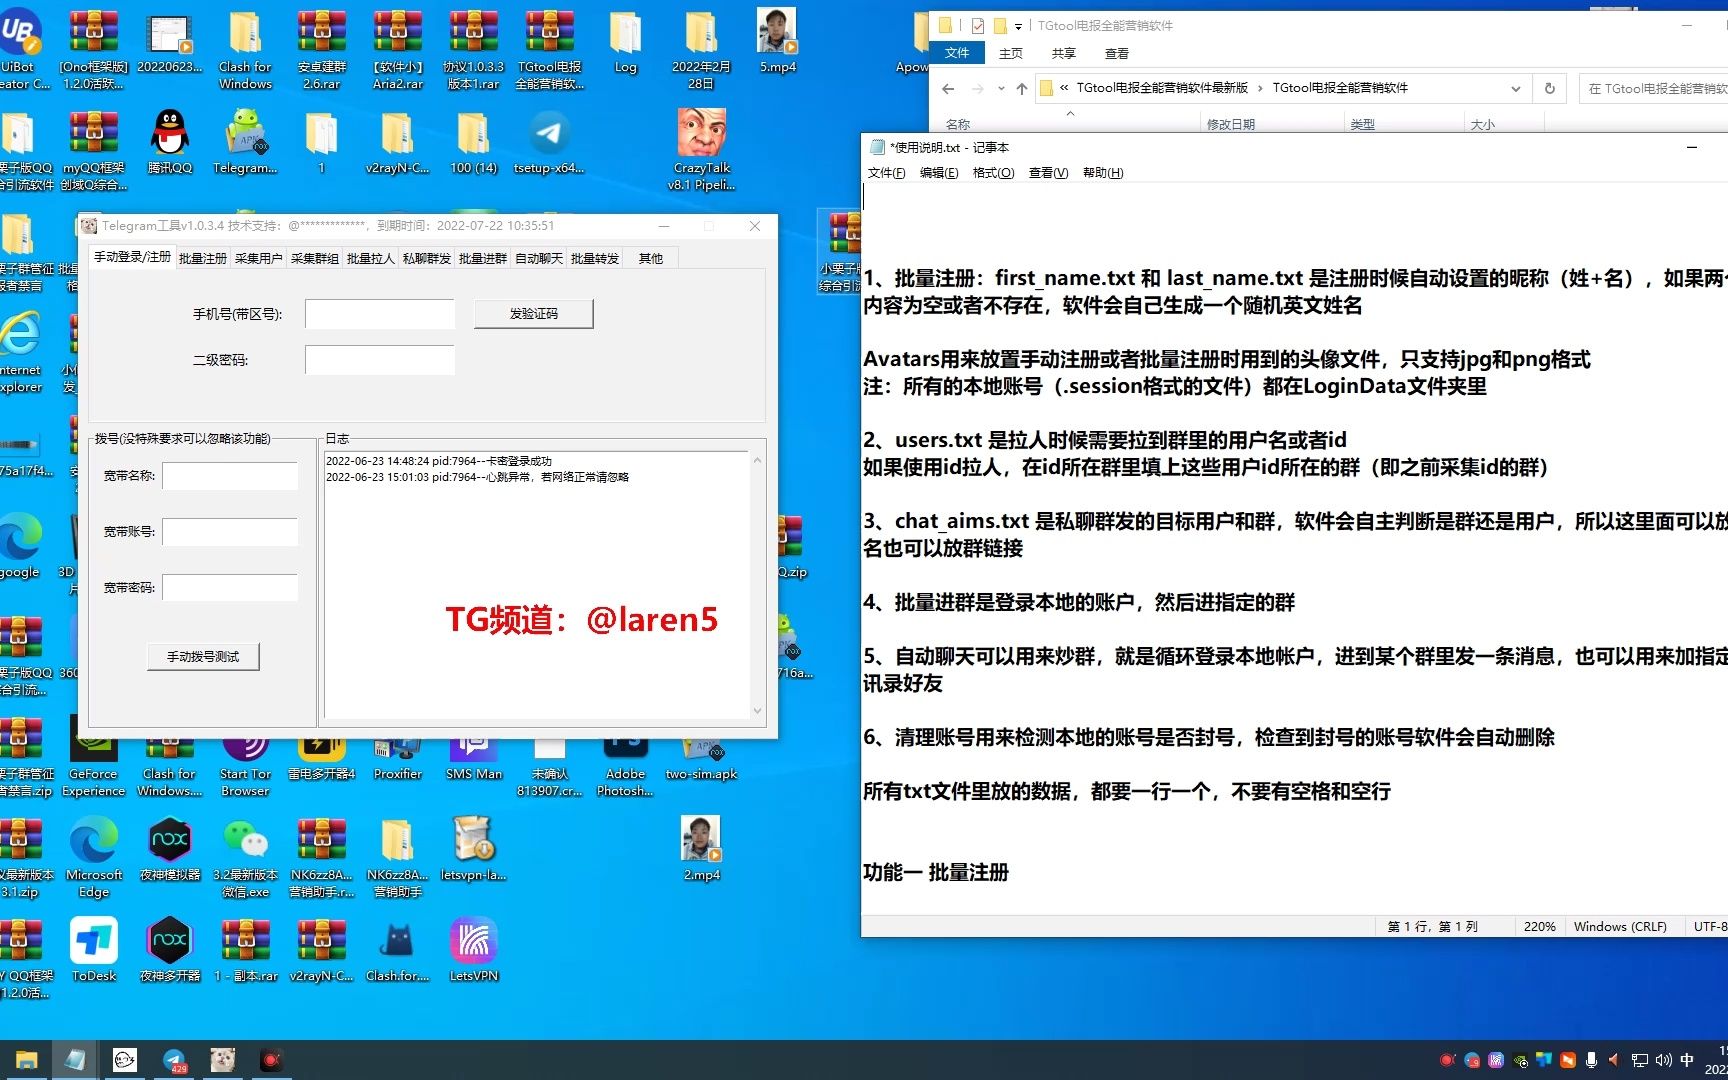Click the 220% zoom control in Notepad
Viewport: 1728px width, 1080px height.
(x=1539, y=926)
